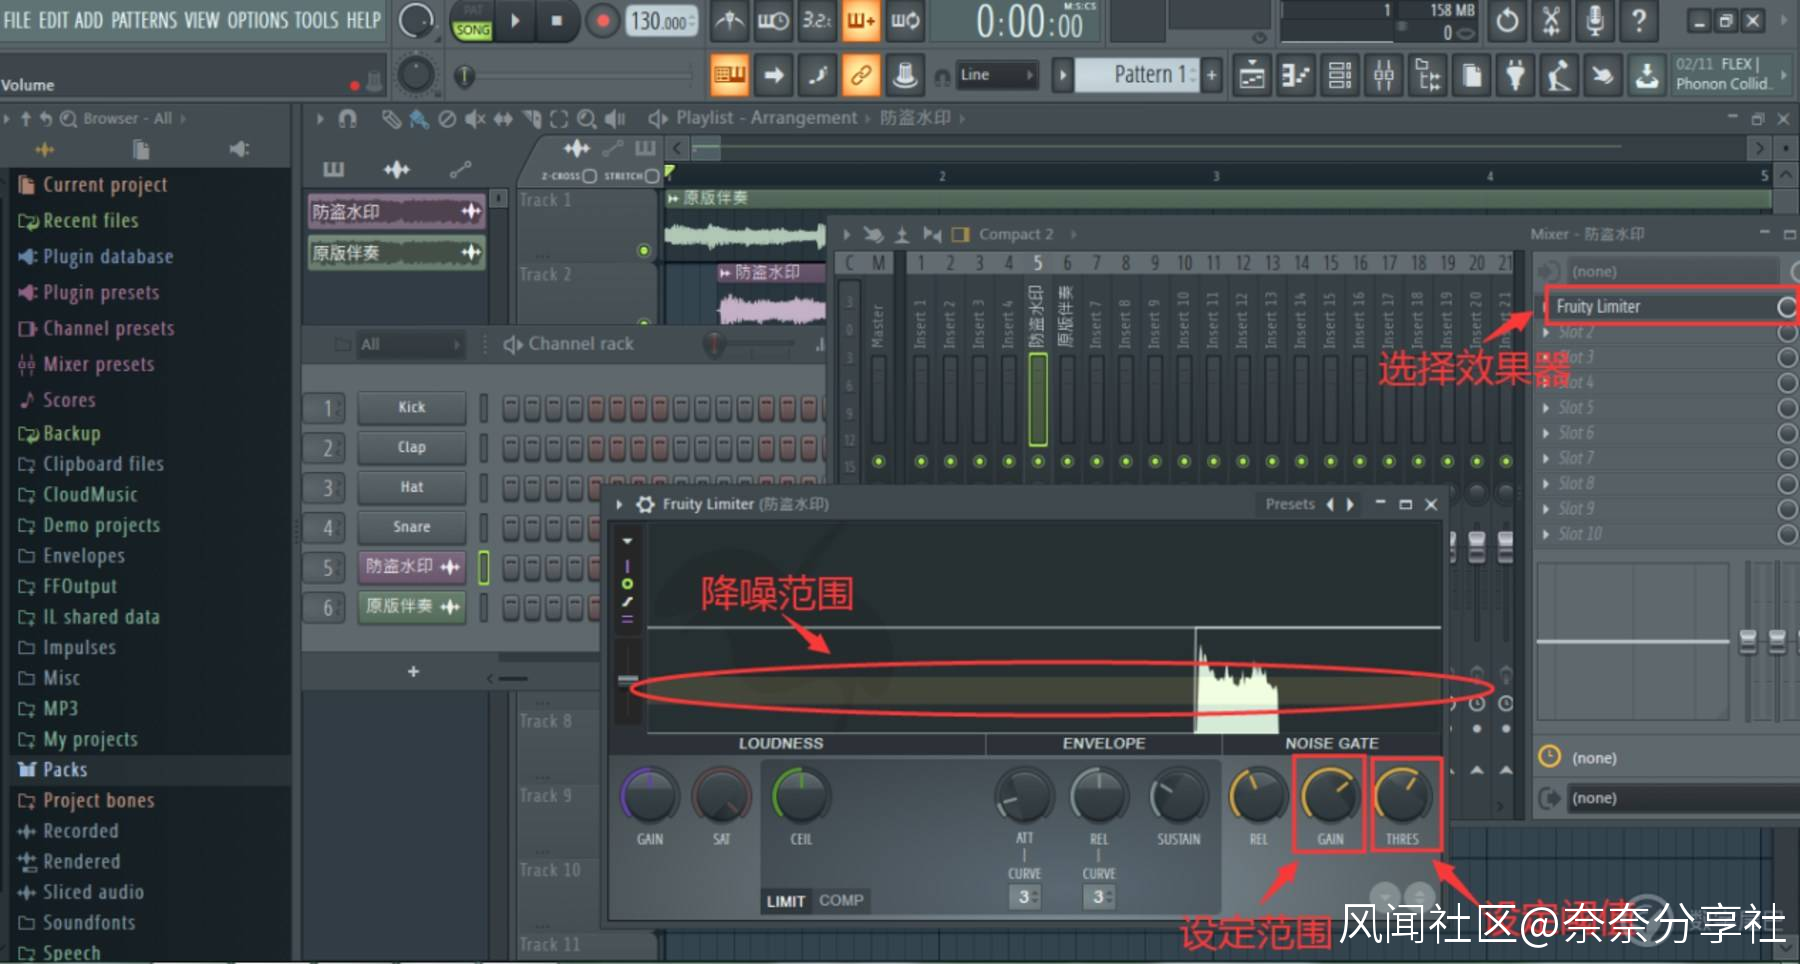Open the TOOLS menu
Screen dimensions: 1800x964
tap(316, 20)
